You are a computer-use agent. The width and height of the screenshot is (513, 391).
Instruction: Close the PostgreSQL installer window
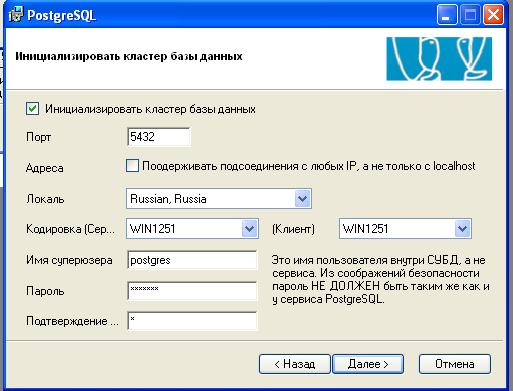click(x=493, y=15)
